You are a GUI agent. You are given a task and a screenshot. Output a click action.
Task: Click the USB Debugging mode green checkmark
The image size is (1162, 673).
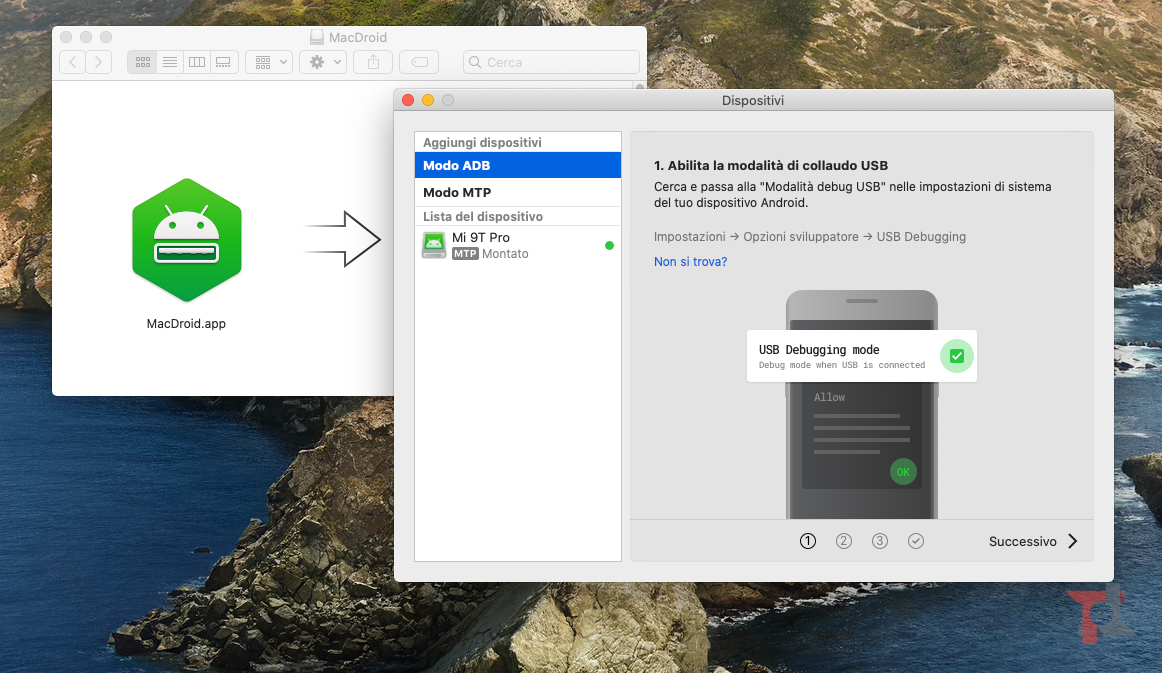click(x=956, y=356)
